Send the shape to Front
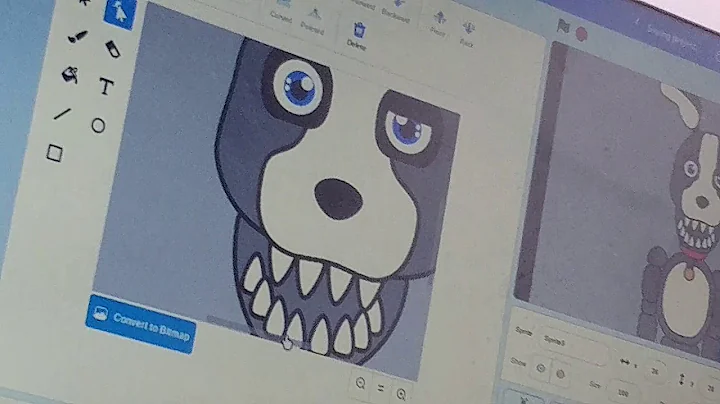720x404 pixels. (439, 24)
